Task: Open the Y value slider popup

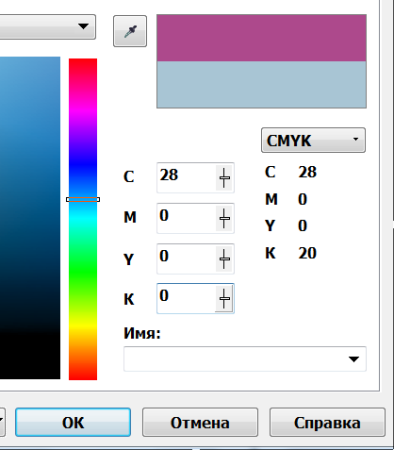Action: pyautogui.click(x=224, y=259)
